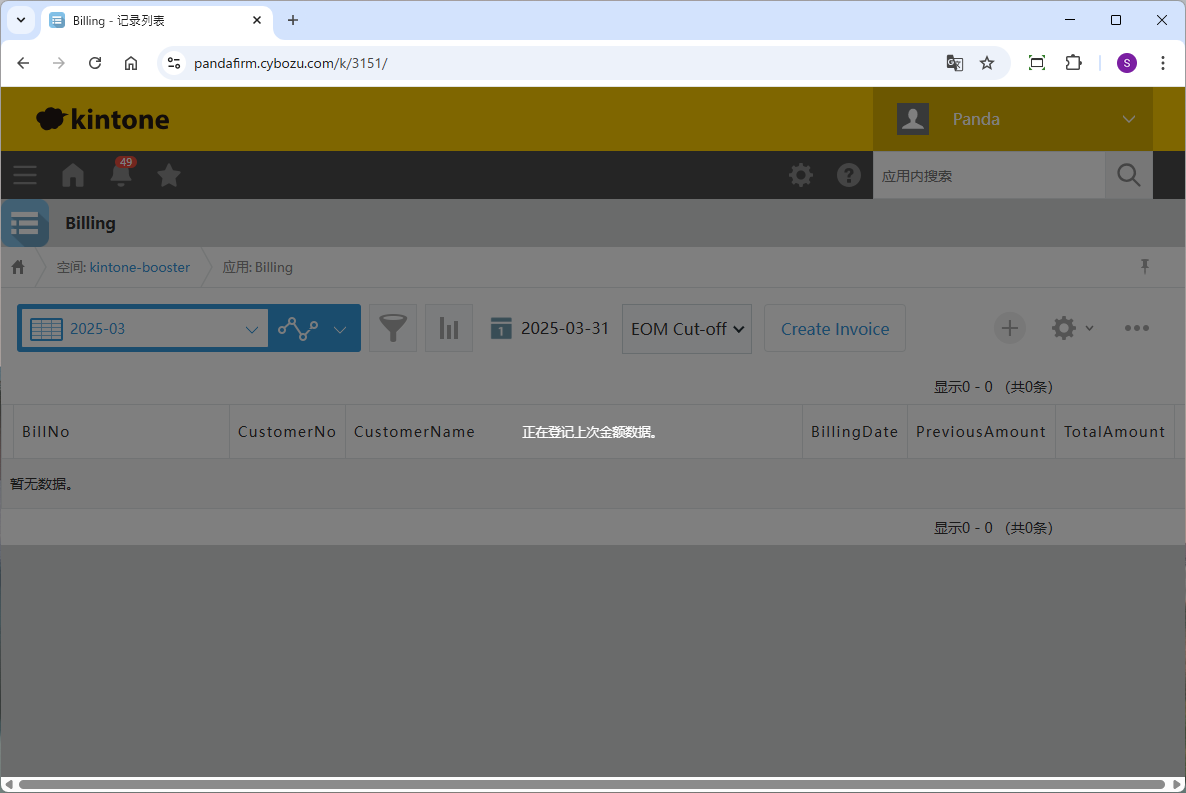Image resolution: width=1186 pixels, height=793 pixels.
Task: Open the EOM Cut-off dropdown
Action: coord(687,328)
